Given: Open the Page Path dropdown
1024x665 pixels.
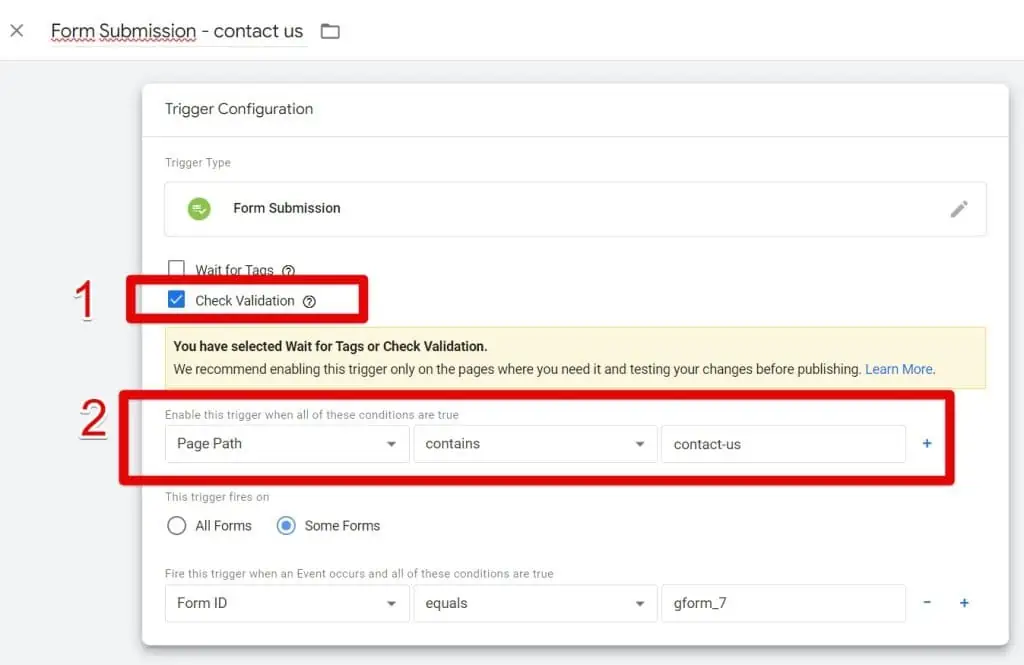Looking at the screenshot, I should (x=286, y=443).
